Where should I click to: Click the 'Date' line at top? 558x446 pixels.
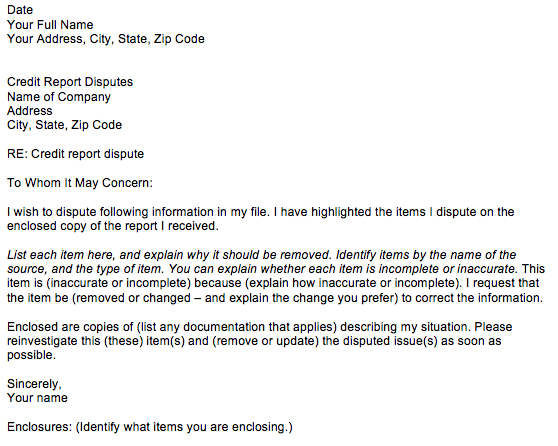click(20, 10)
